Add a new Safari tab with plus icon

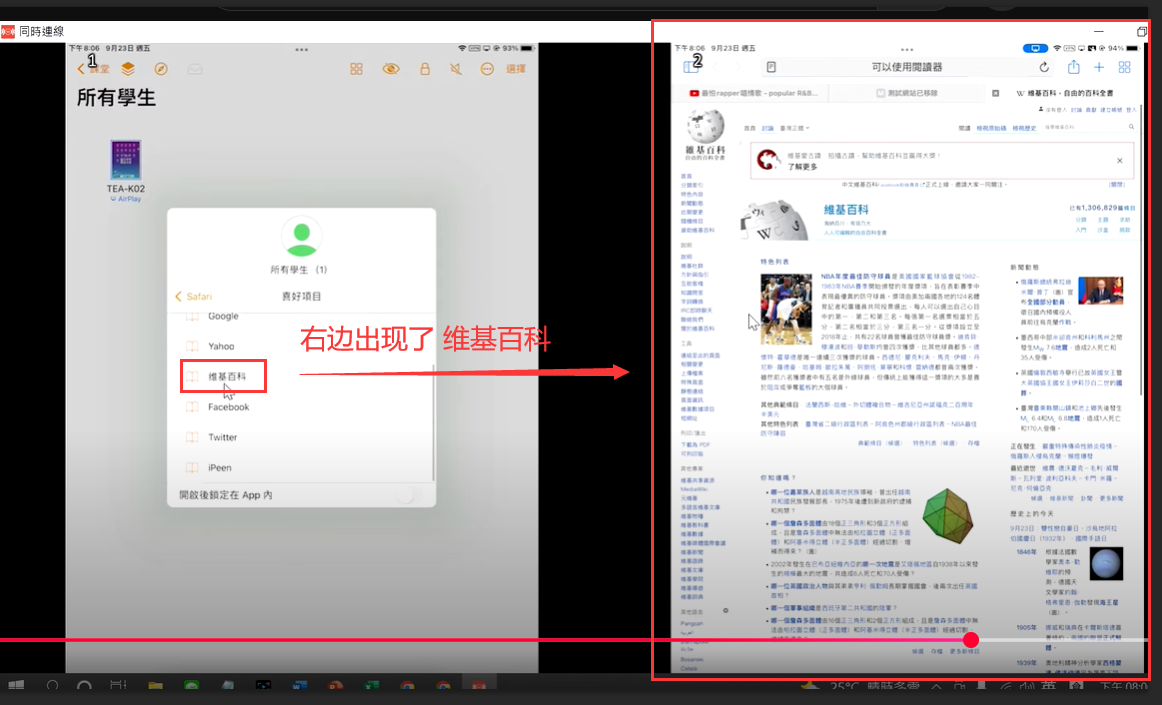coord(1098,67)
